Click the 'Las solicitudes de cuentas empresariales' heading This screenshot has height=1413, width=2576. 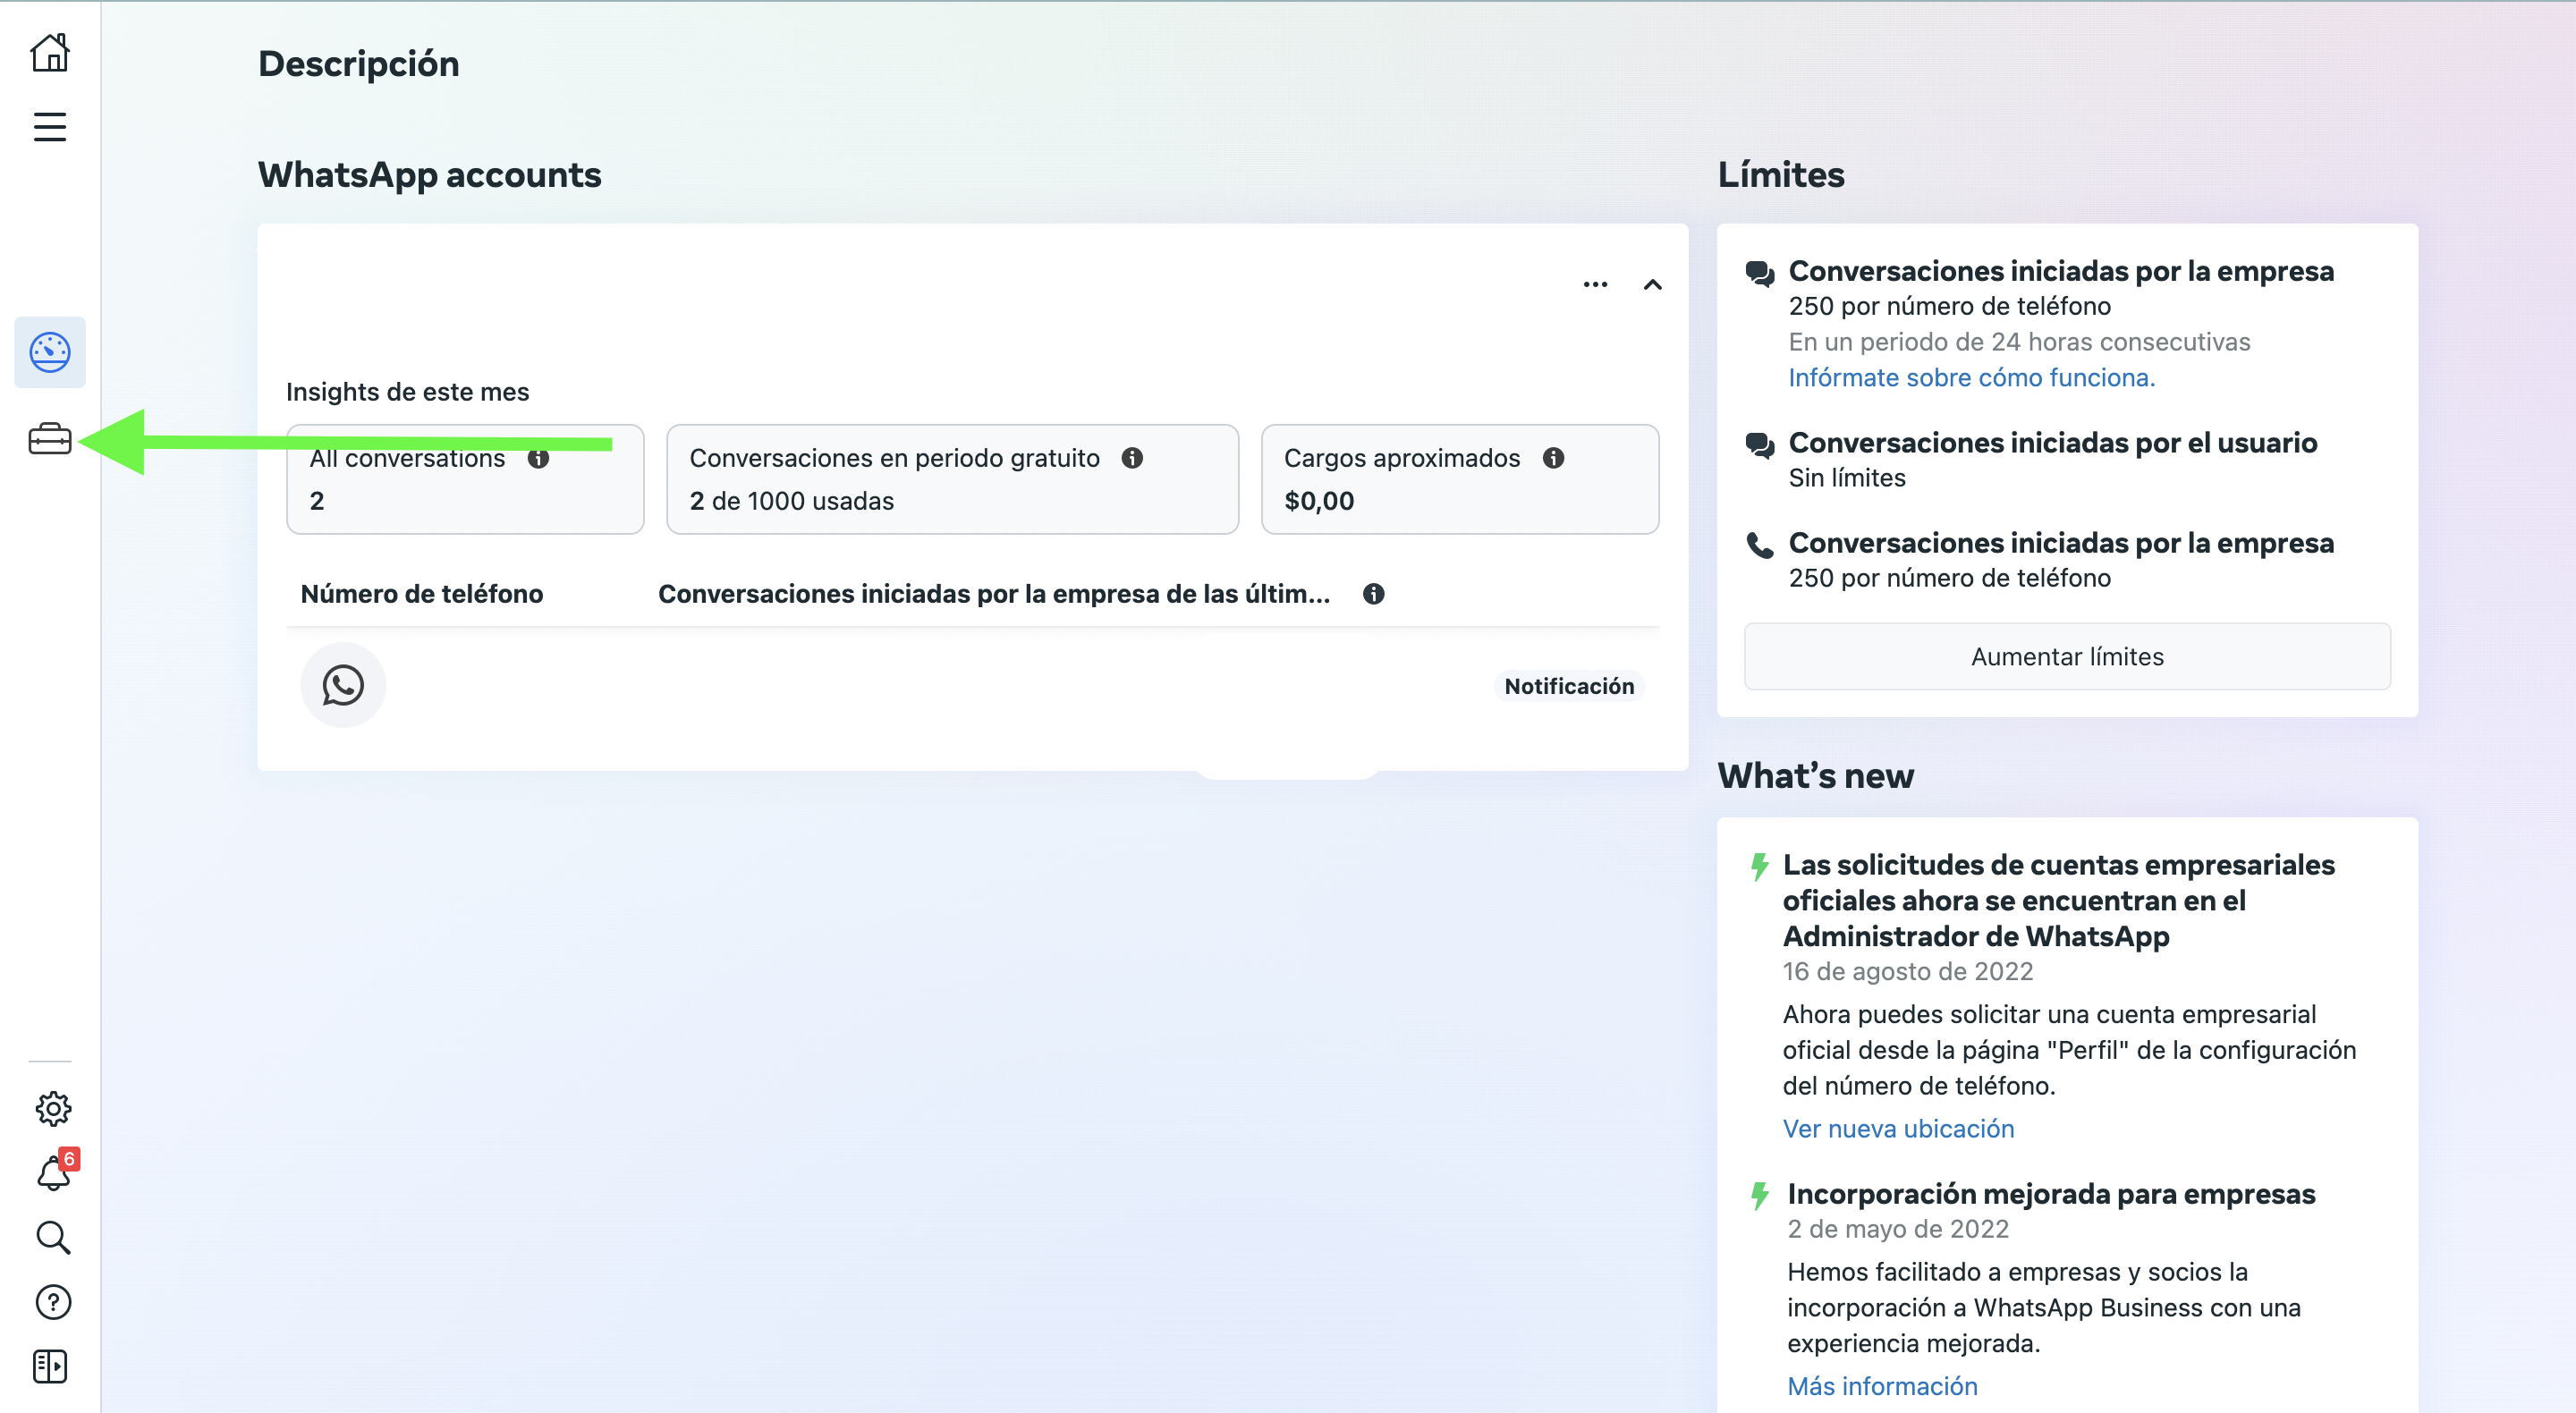(x=2059, y=900)
